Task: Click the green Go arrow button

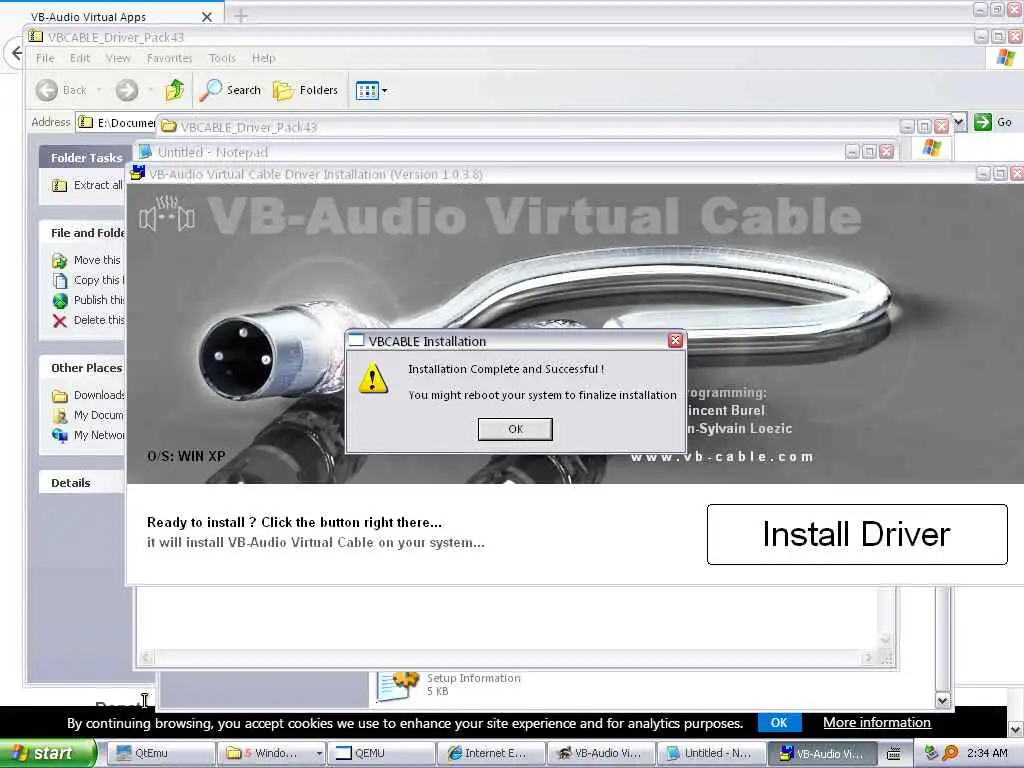Action: [x=982, y=122]
